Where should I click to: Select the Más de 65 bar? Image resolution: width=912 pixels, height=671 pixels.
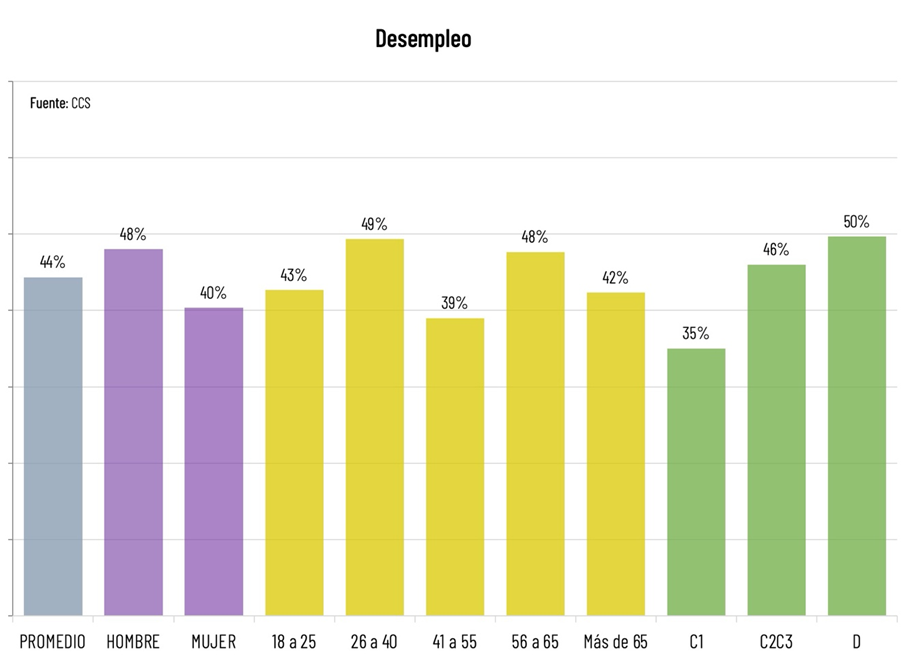pyautogui.click(x=615, y=454)
